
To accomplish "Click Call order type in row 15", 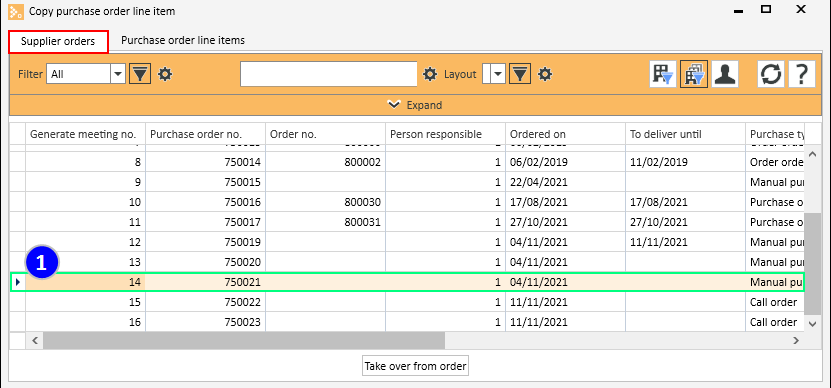I will pos(775,302).
